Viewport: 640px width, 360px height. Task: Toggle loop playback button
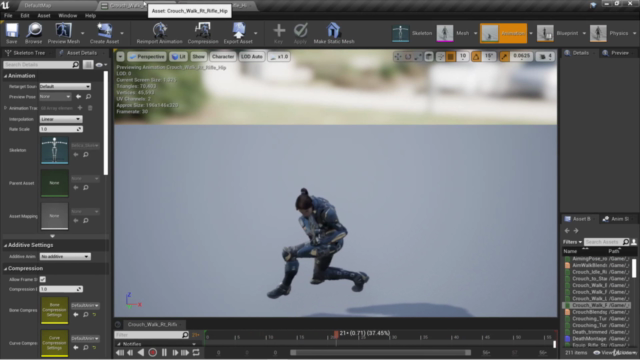pyautogui.click(x=196, y=352)
